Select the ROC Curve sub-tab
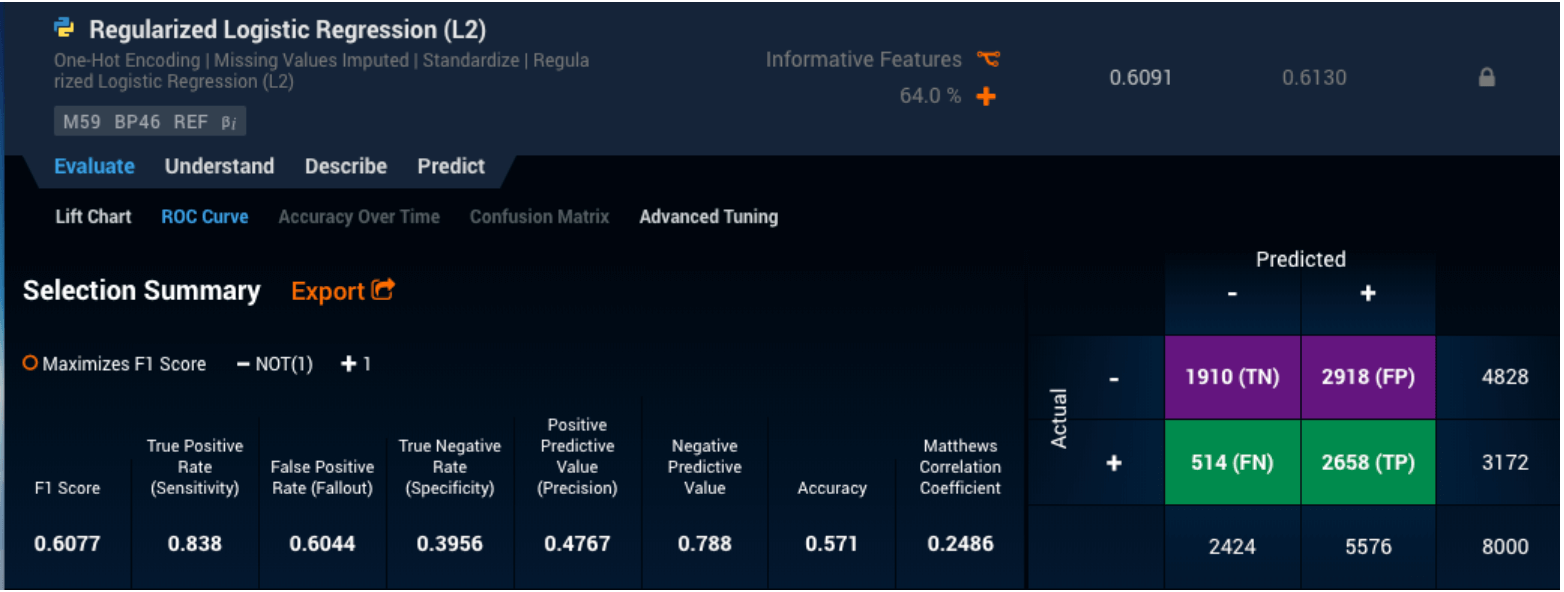Viewport: 1564px width, 592px height. [204, 217]
